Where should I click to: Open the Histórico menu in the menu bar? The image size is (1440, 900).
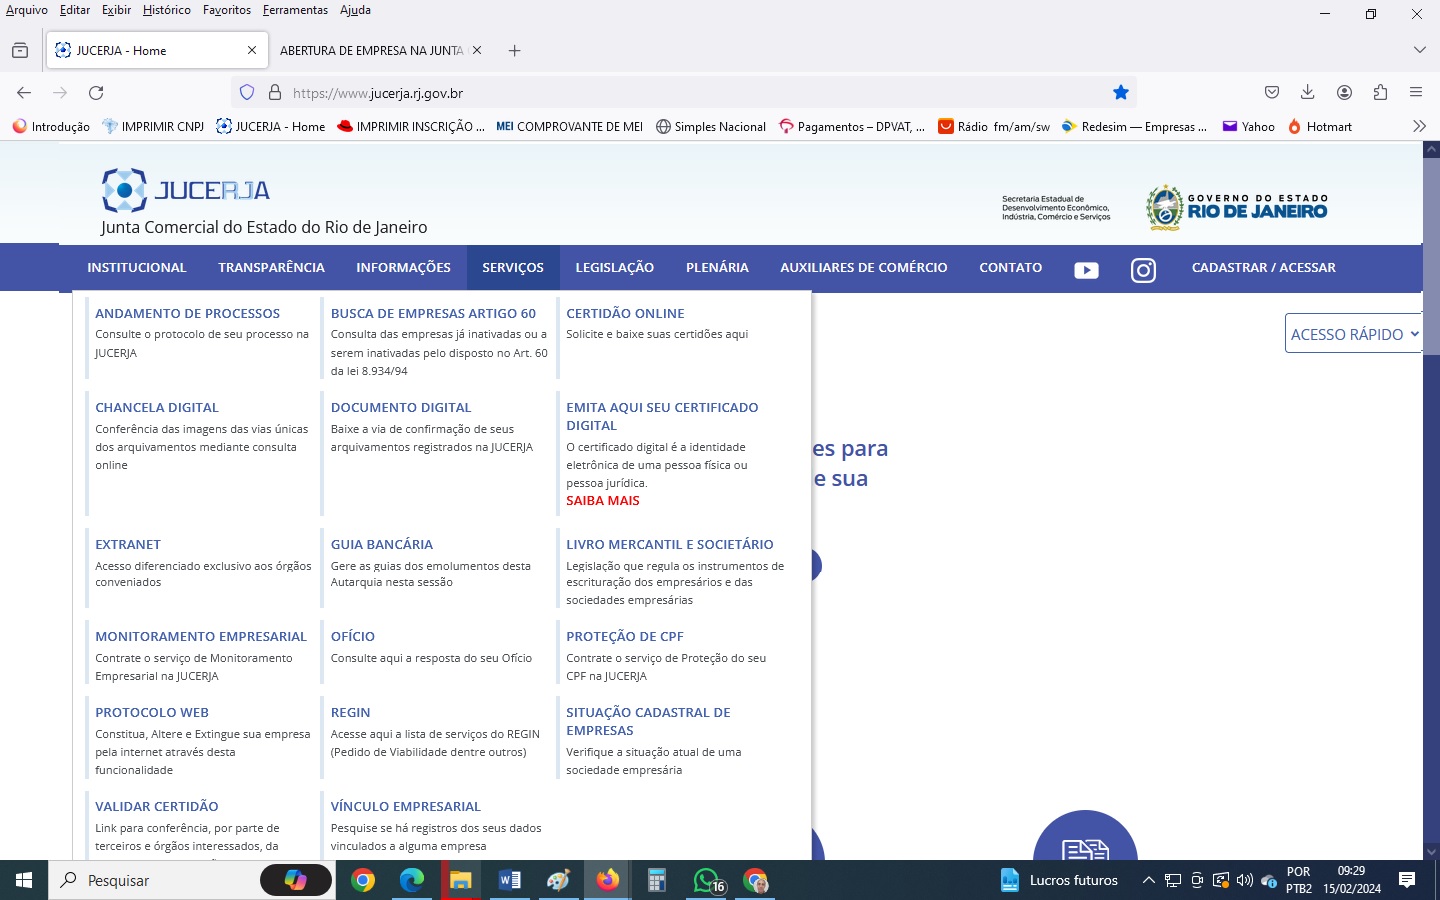pyautogui.click(x=167, y=10)
